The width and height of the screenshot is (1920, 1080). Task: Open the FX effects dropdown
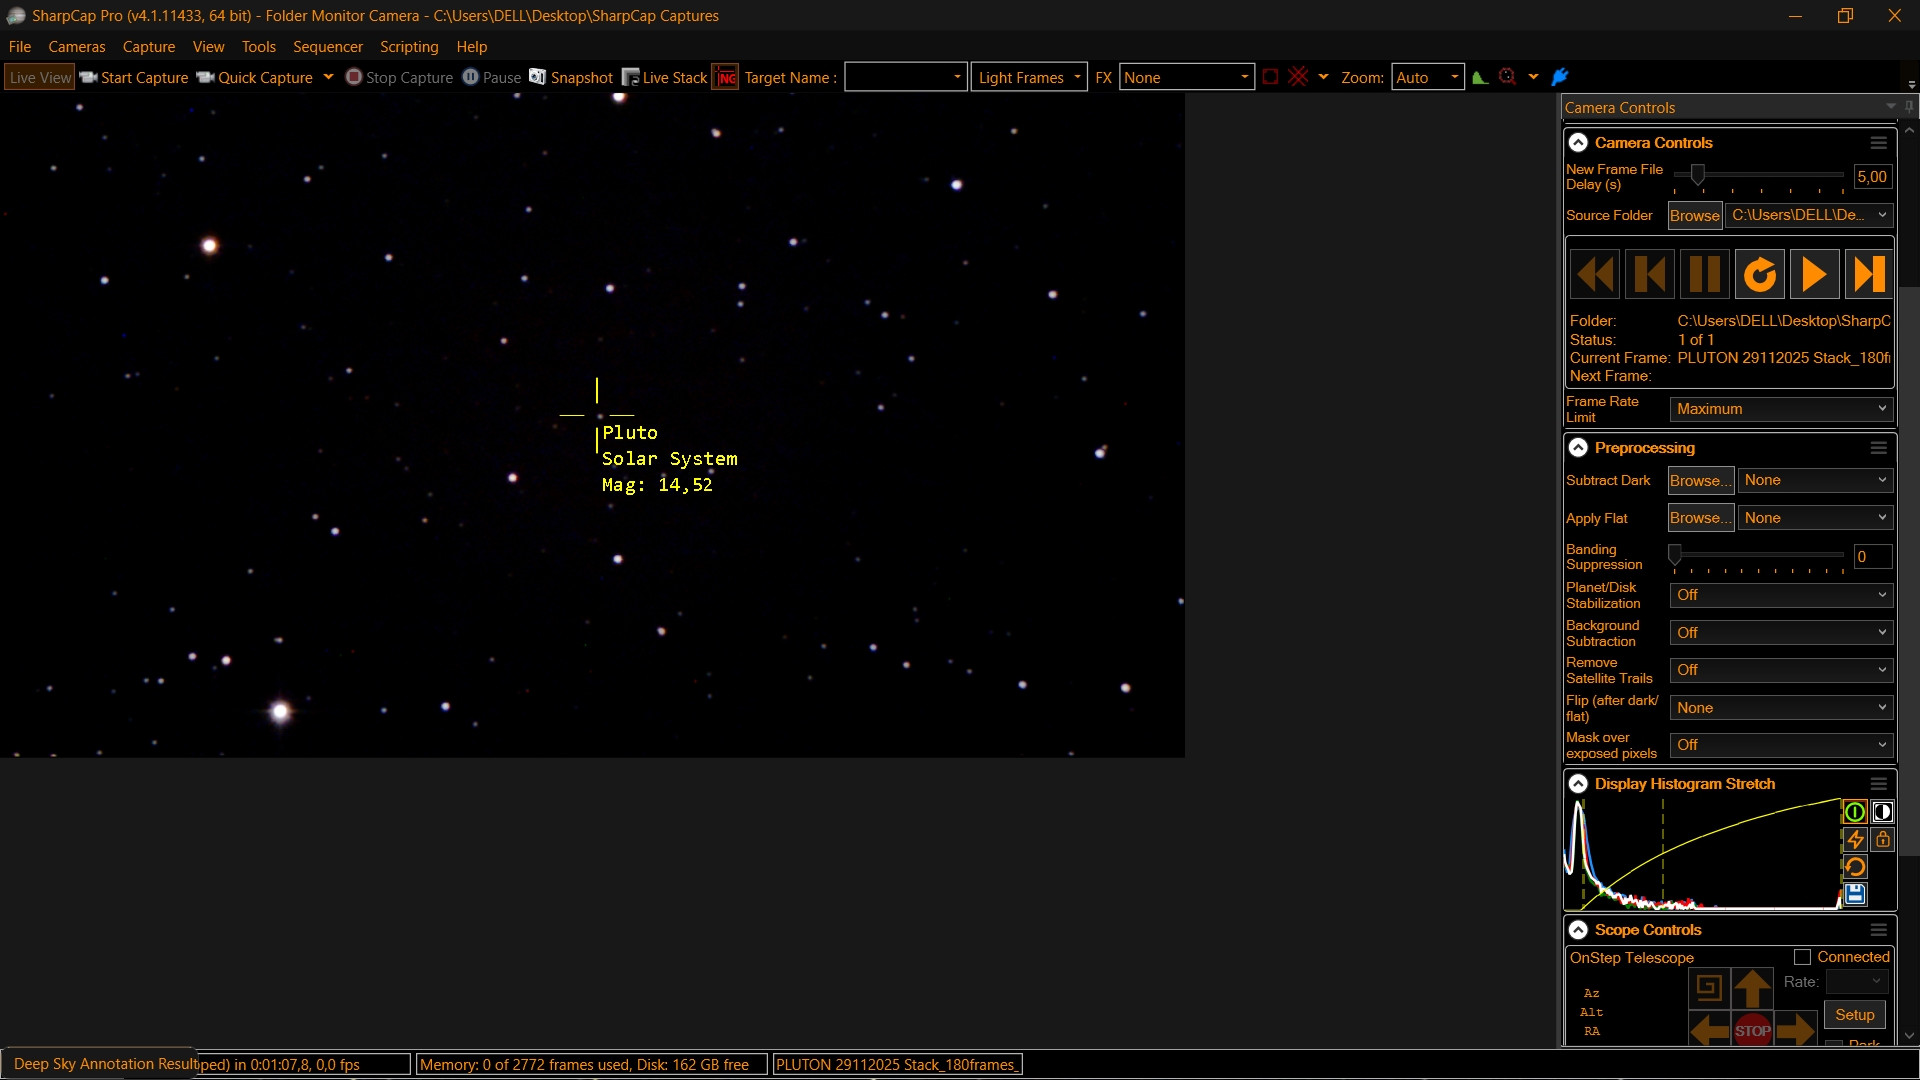tap(1186, 77)
